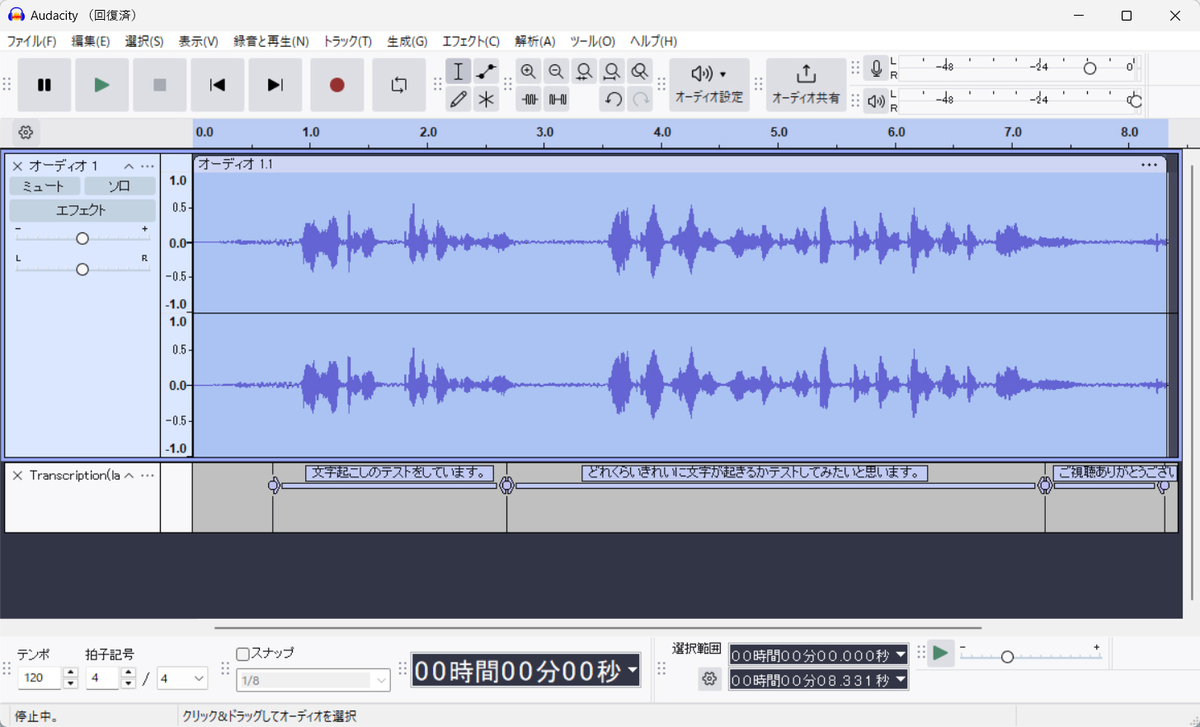Open 解析(A) menu
1200x727 pixels.
[535, 41]
